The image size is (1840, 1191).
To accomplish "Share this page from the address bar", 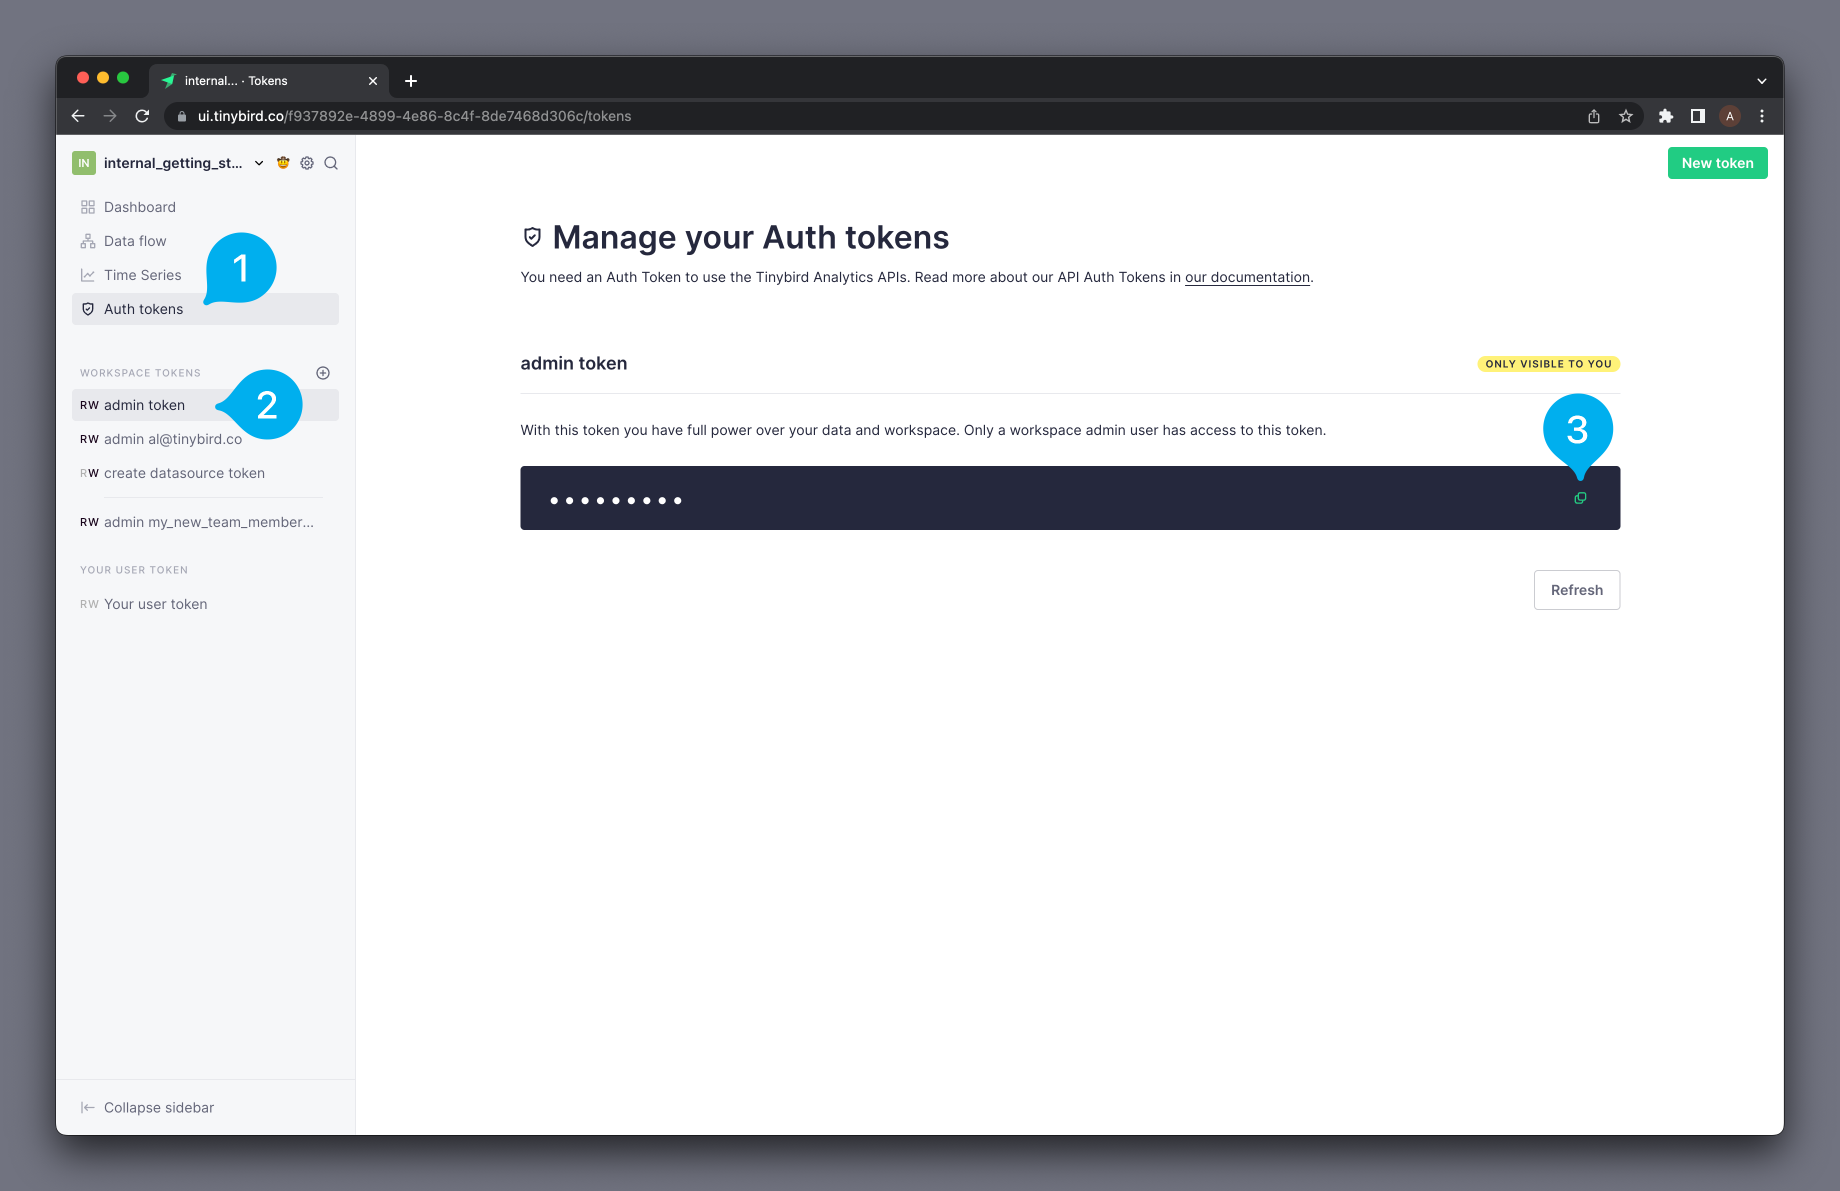I will (1594, 116).
